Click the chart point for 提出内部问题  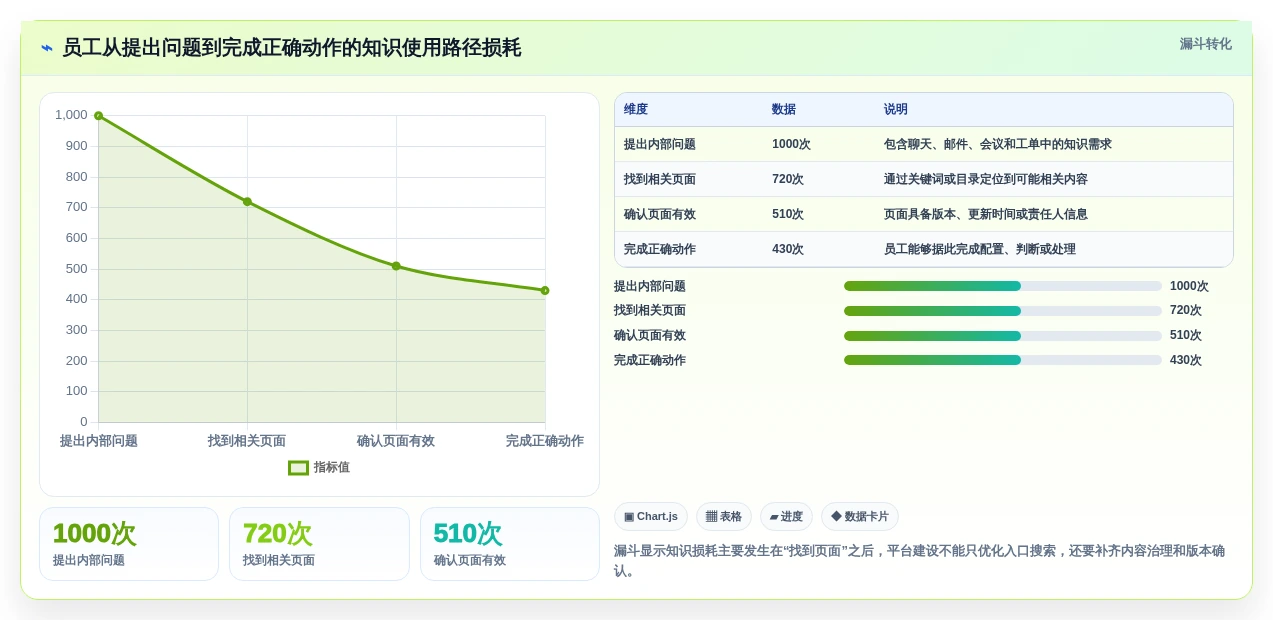pyautogui.click(x=98, y=116)
